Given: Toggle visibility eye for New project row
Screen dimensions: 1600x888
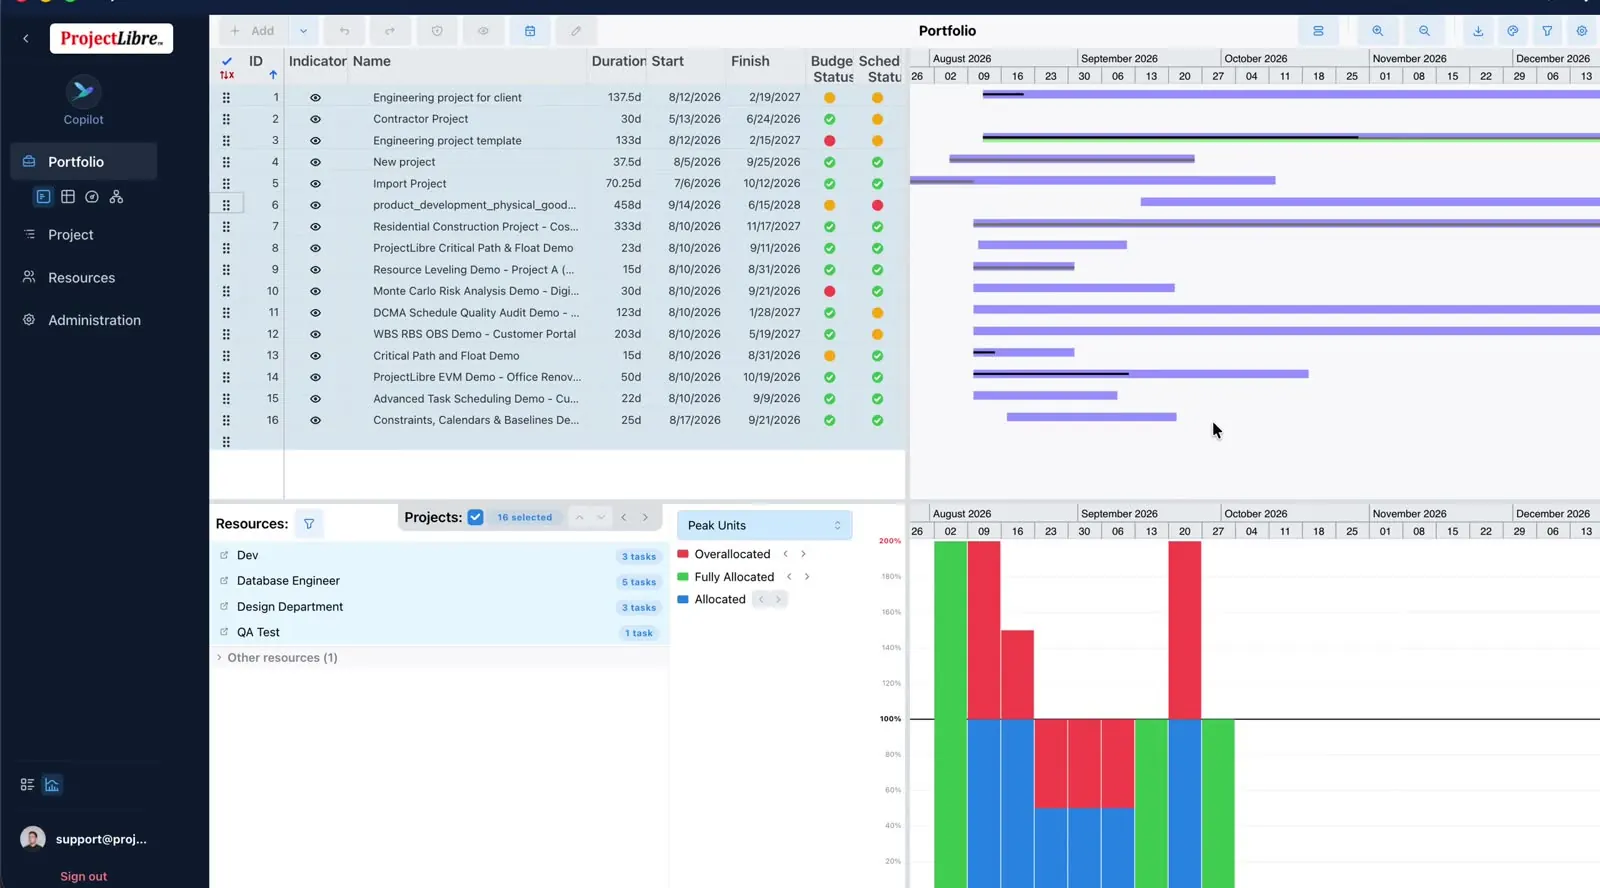Looking at the screenshot, I should pos(315,162).
